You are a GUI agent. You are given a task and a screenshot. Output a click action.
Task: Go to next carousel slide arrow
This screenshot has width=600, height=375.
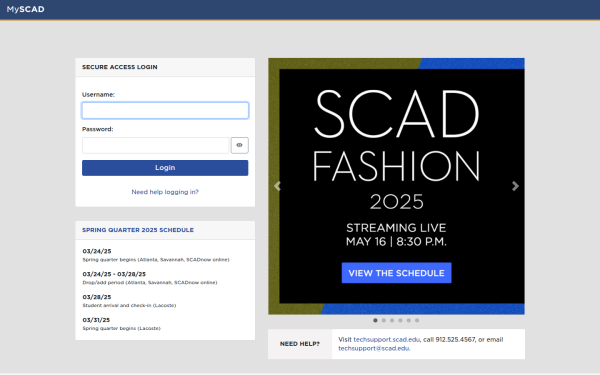[515, 186]
